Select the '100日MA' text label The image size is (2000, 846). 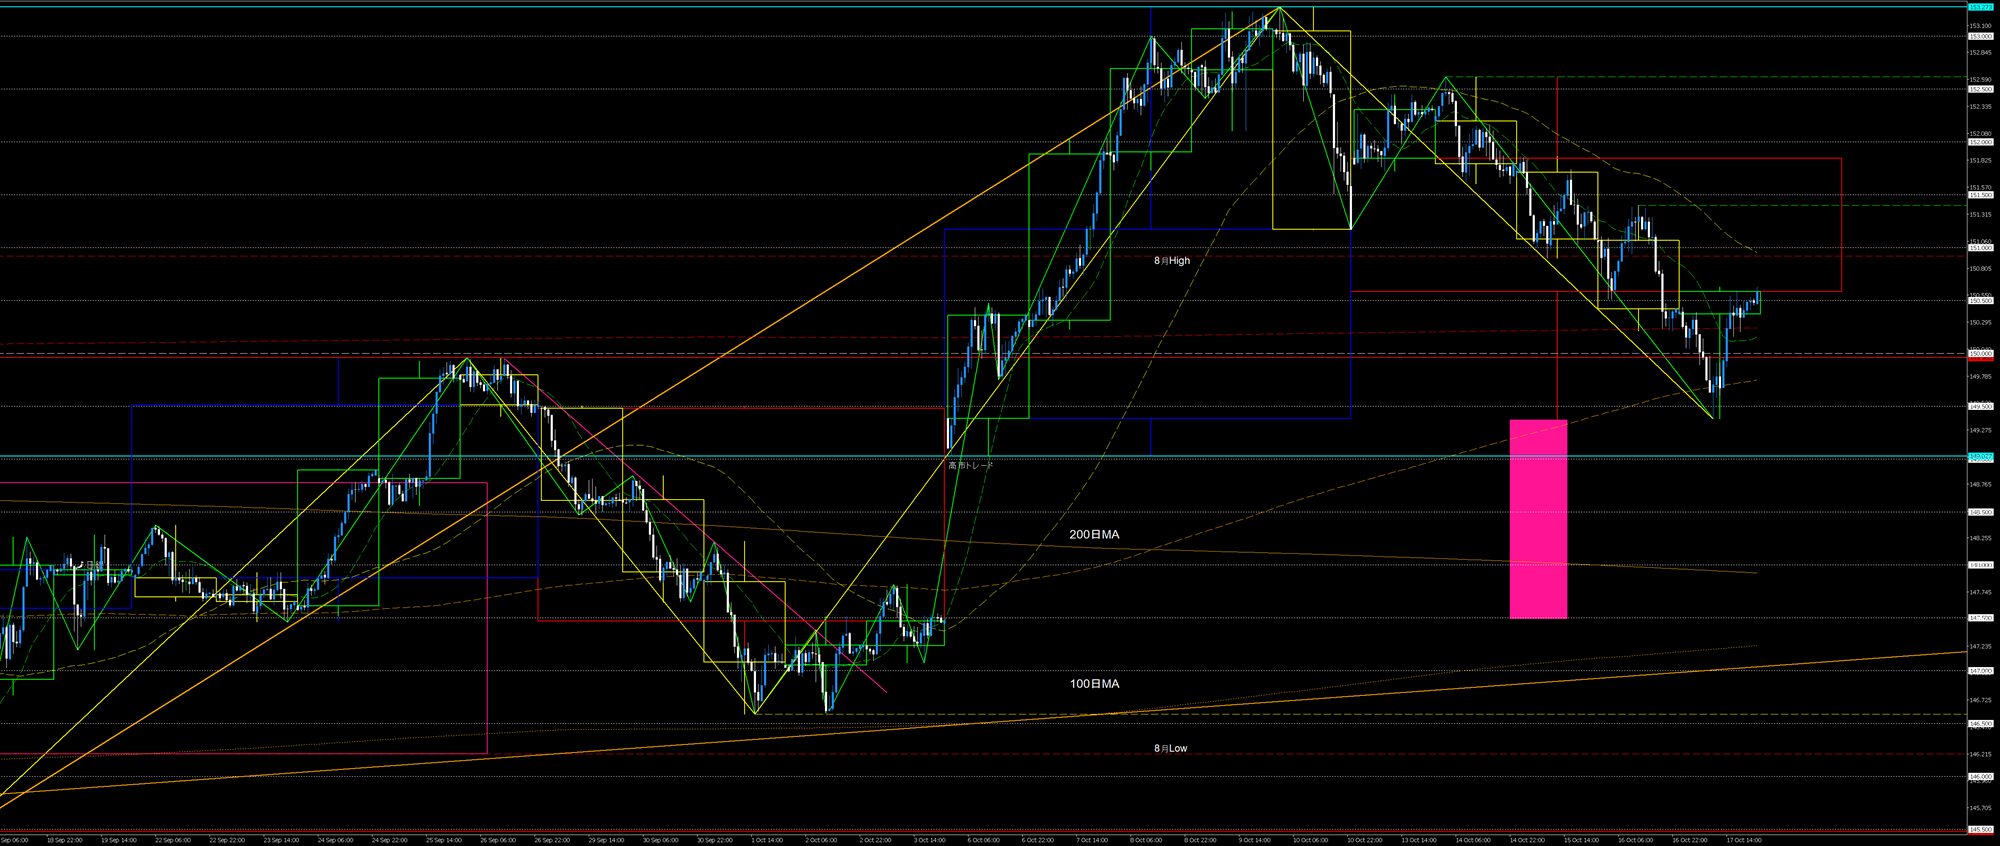tap(1094, 684)
